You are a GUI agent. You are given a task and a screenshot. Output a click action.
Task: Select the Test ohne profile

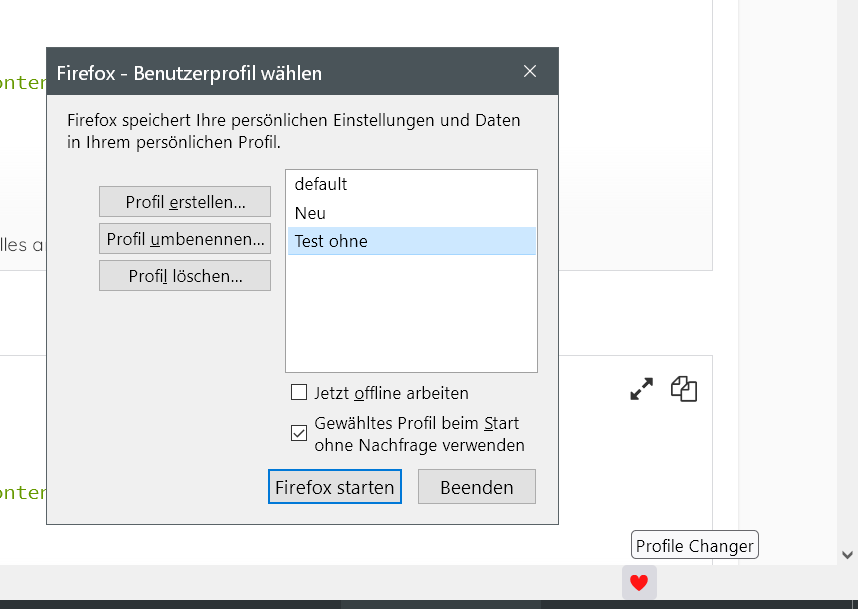point(331,241)
